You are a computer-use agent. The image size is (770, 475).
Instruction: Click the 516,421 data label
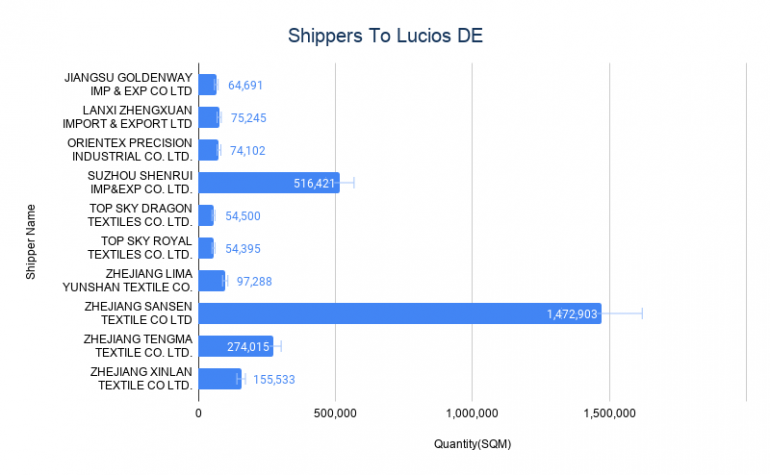[314, 183]
